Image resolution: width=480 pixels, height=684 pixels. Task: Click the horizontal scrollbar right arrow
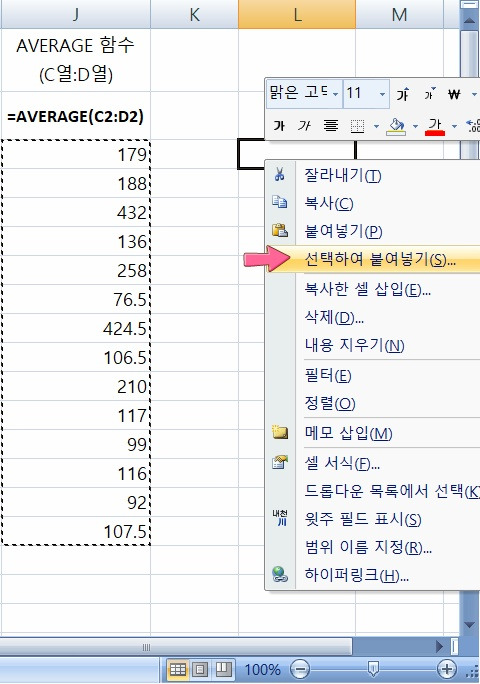point(439,646)
